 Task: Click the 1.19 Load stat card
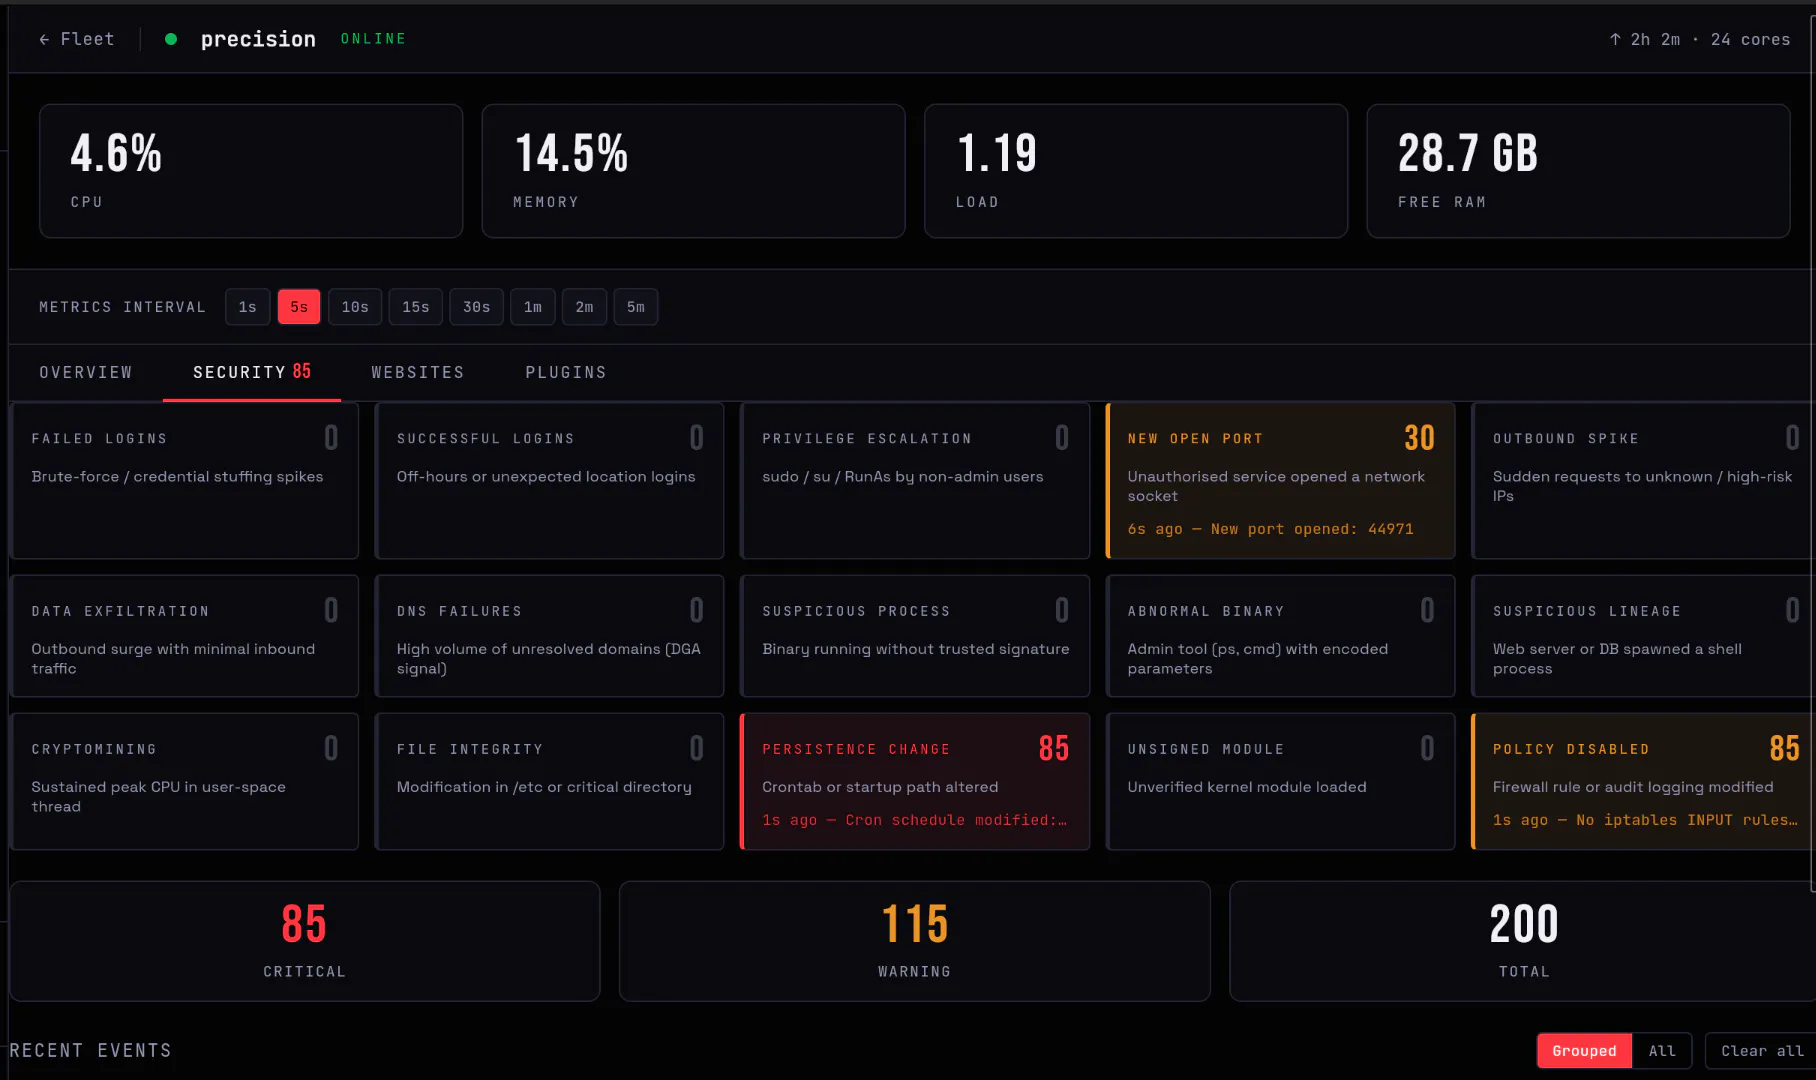[x=1136, y=171]
